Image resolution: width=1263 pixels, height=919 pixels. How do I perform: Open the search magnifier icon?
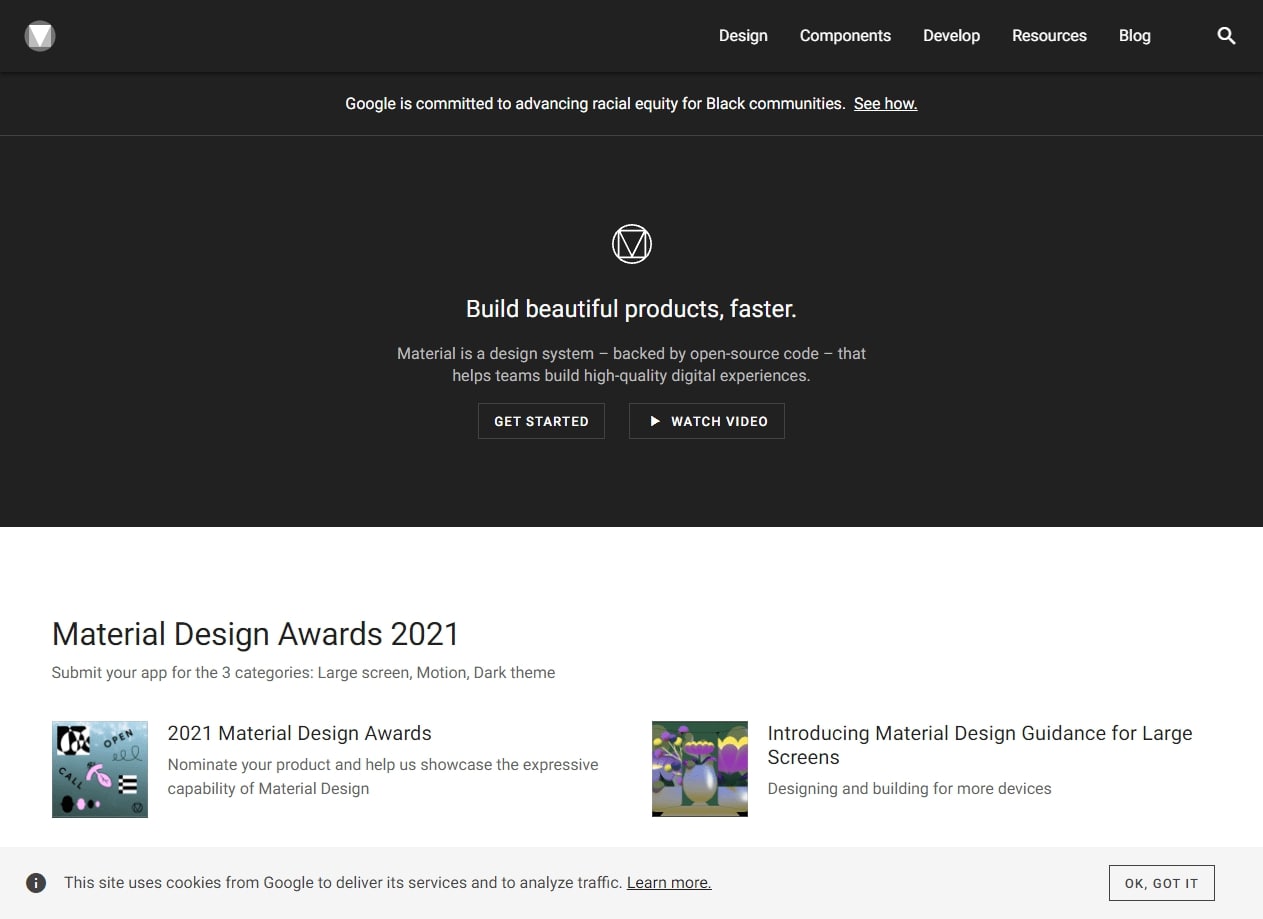[x=1226, y=36]
